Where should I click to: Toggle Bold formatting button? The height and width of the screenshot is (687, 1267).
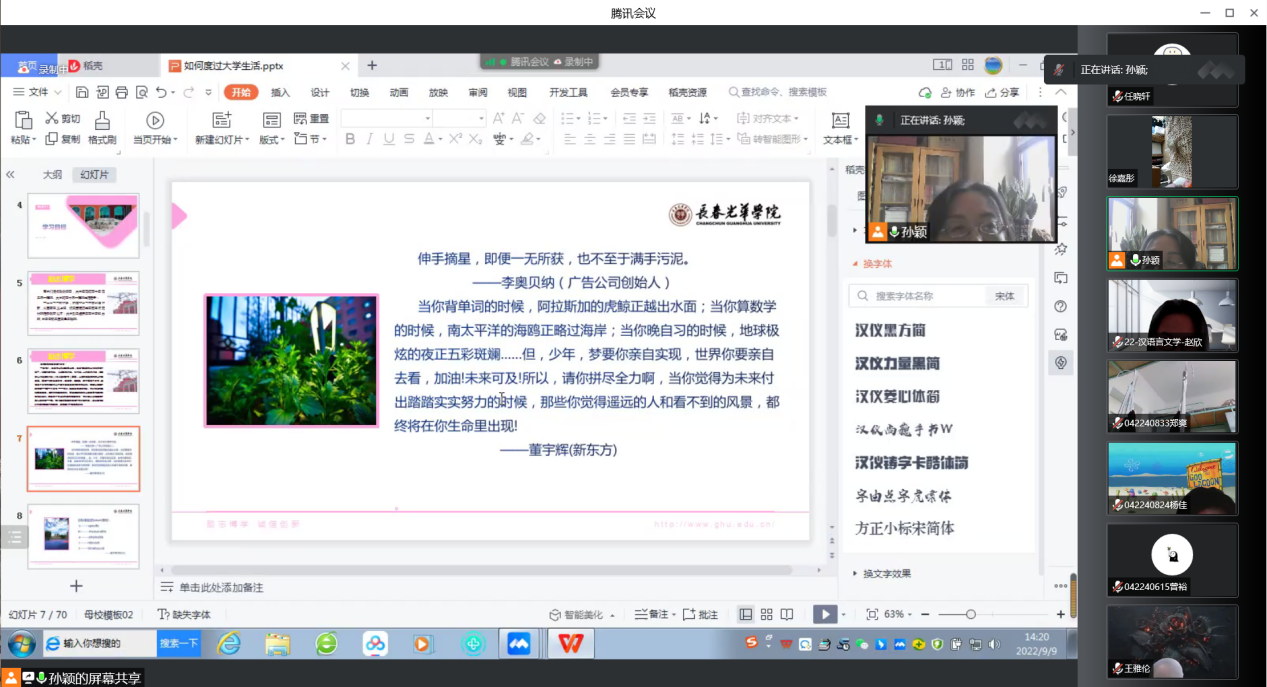[350, 139]
